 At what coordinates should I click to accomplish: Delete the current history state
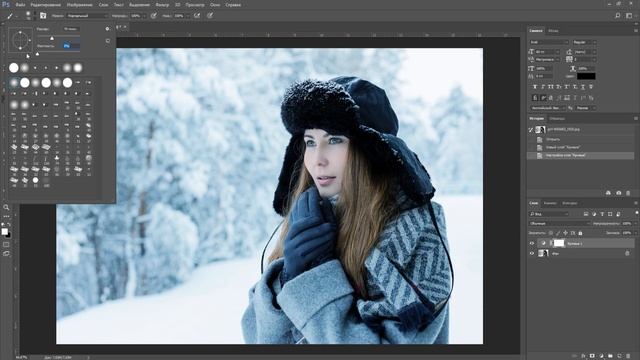tap(628, 193)
